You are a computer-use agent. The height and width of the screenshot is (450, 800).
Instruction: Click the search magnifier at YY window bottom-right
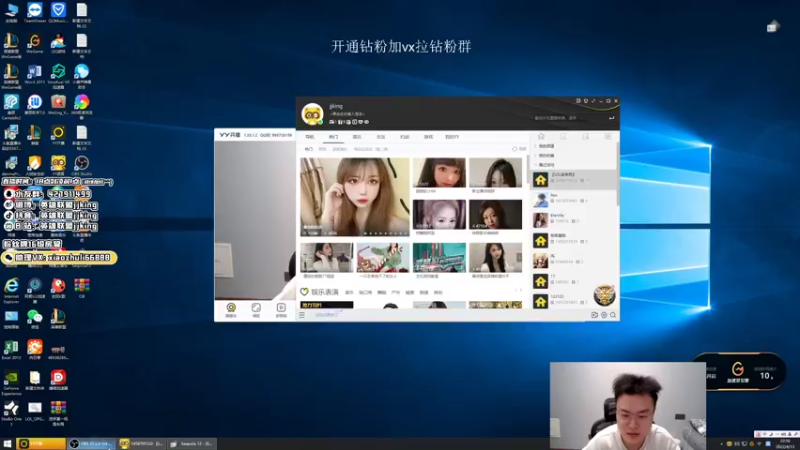613,315
